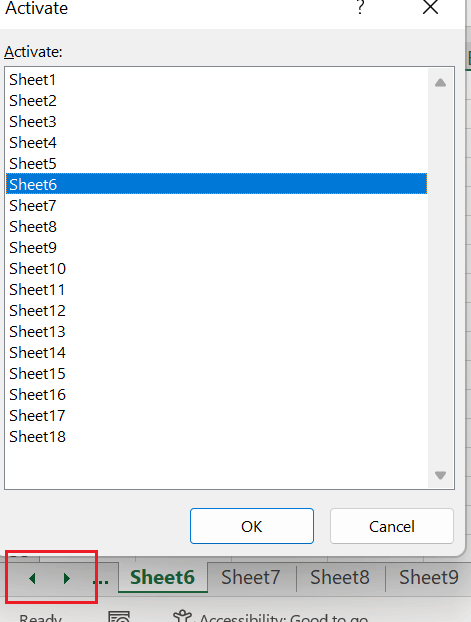Switch to the Sheet9 tab
Viewport: 471px width, 622px height.
(x=429, y=577)
